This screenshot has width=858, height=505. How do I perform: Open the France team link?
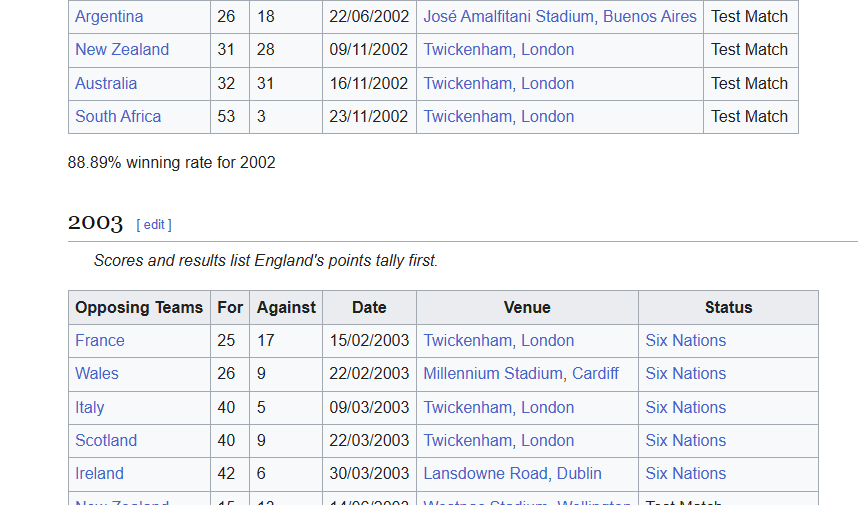[x=100, y=340]
